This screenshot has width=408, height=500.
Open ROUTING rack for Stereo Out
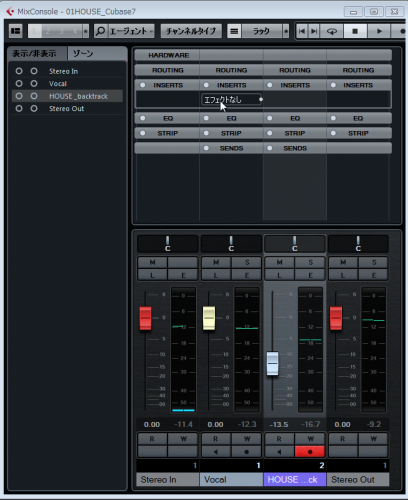pos(359,70)
